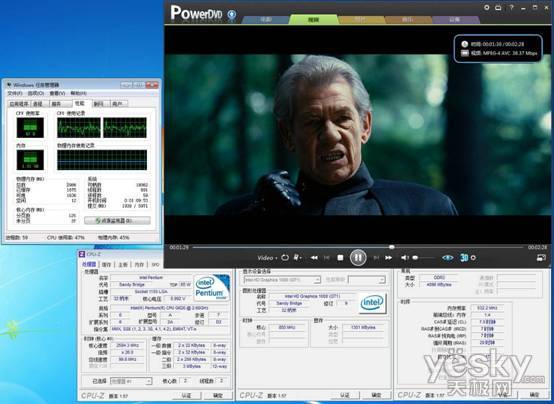Open the purple PowerDVD tab

coord(455,19)
